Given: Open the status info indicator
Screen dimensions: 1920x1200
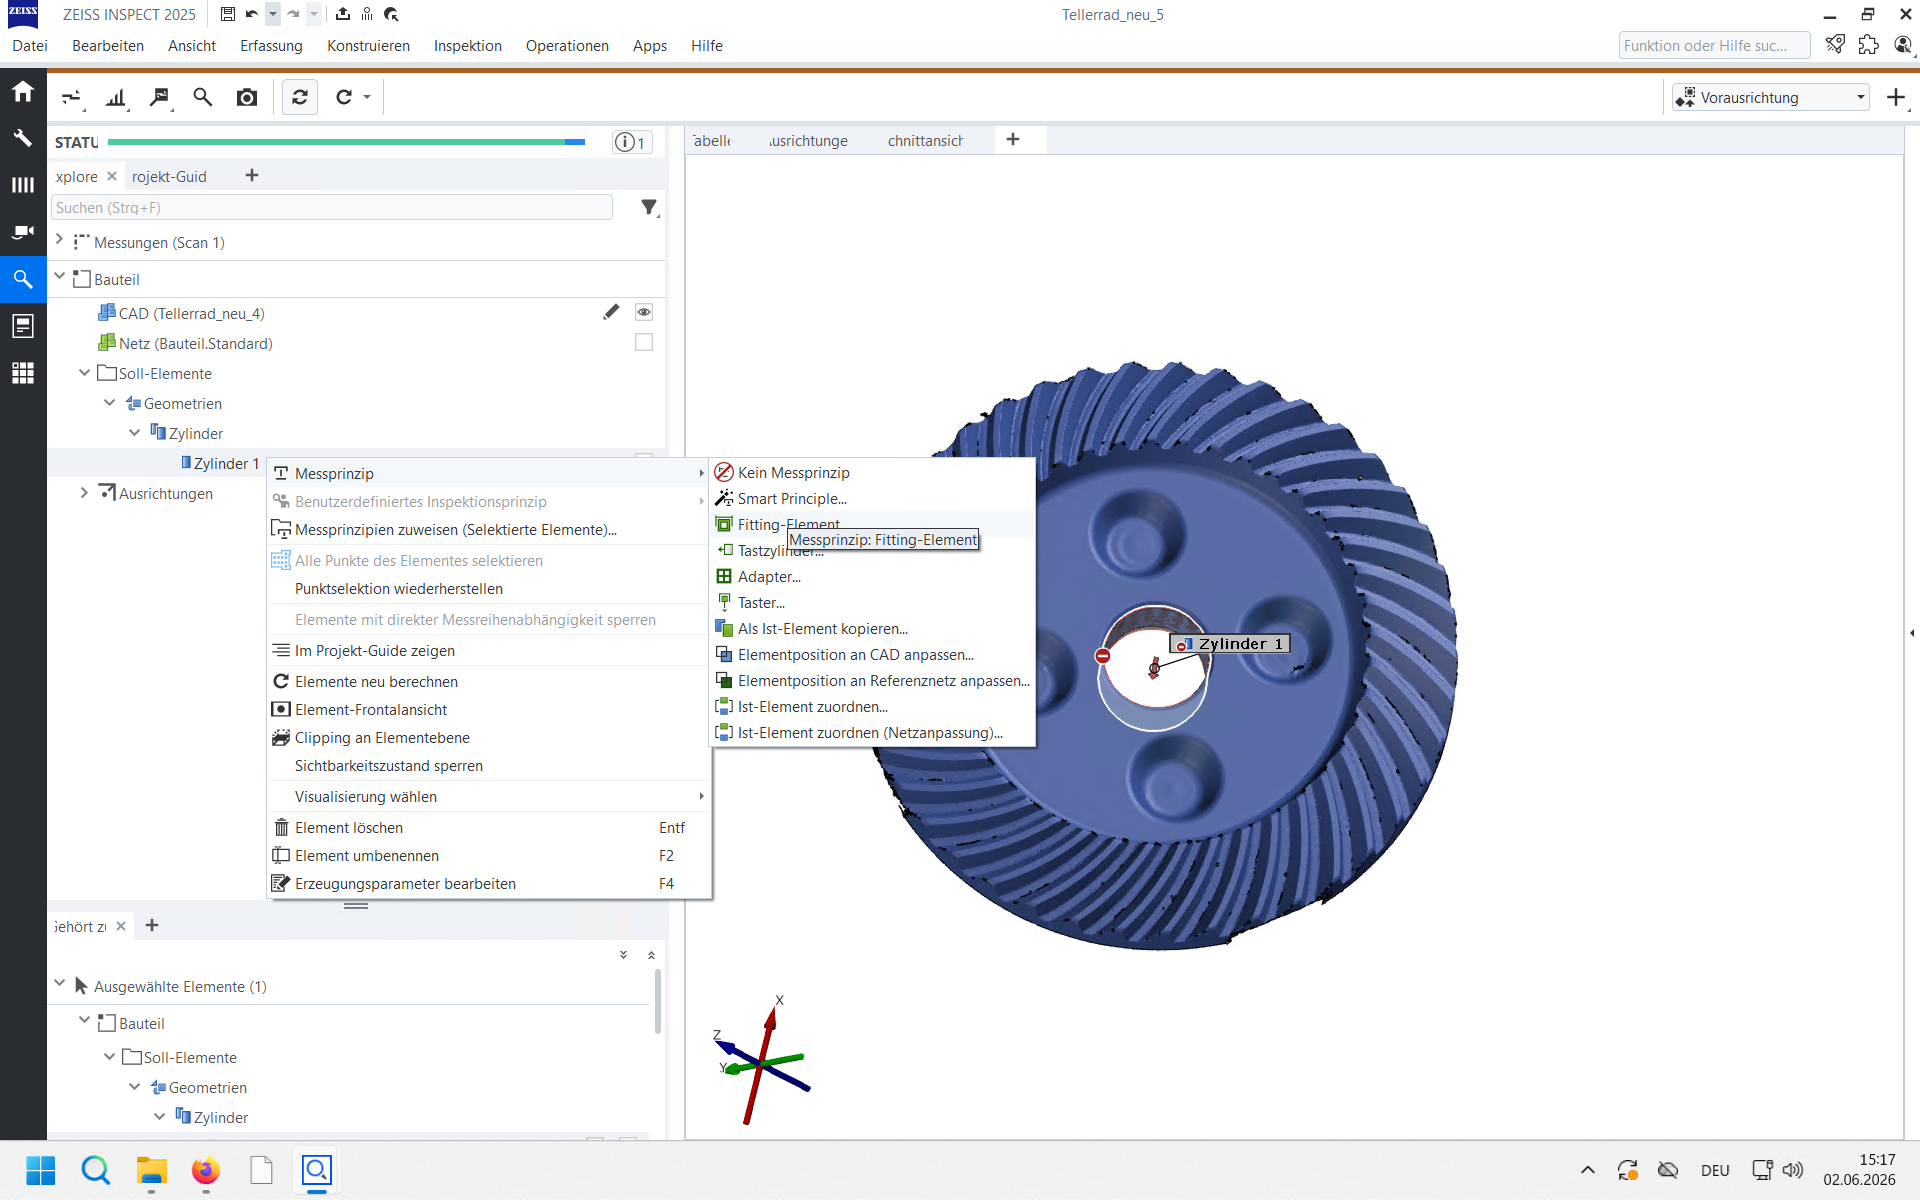Looking at the screenshot, I should [631, 142].
